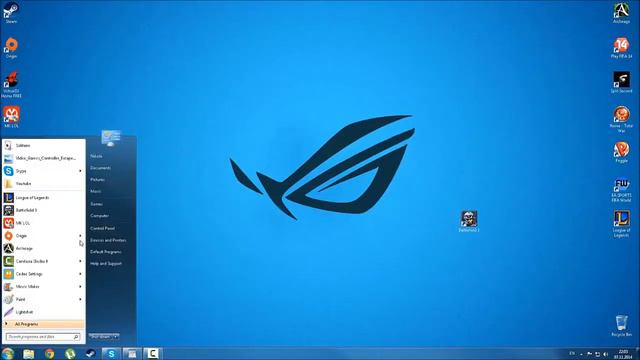
Task: Open MK LOL from the Start menu list
Action: click(44, 223)
